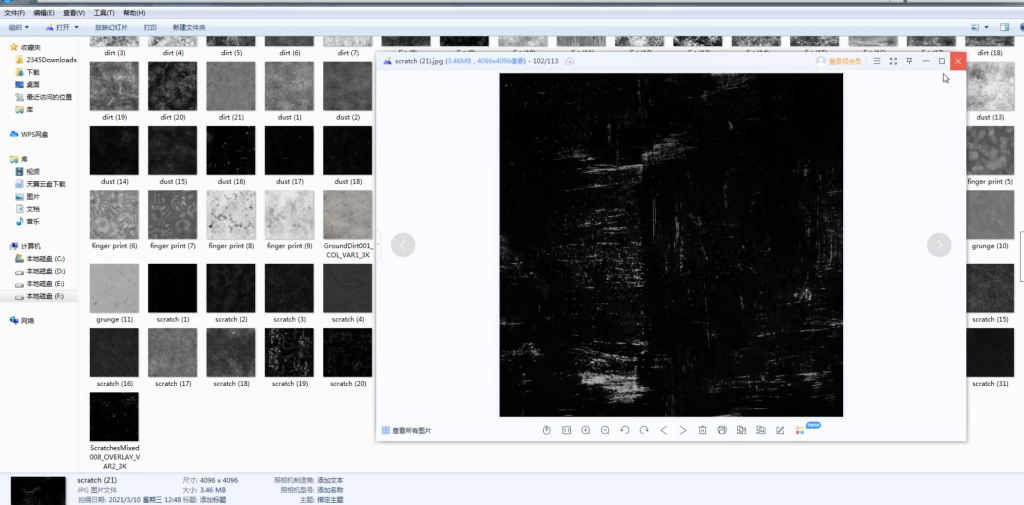
Task: Select 本地磁盘 (D:) in sidebar
Action: click(x=45, y=271)
